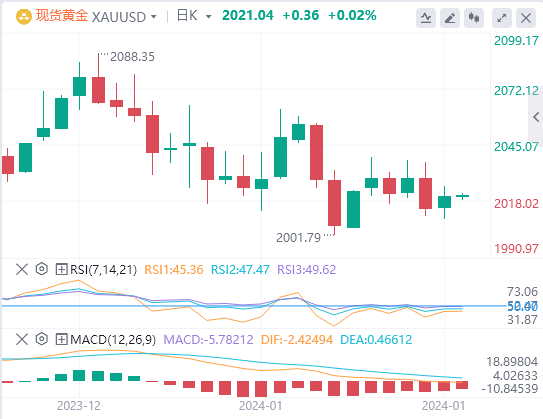Remove the RSI indicator panel
This screenshot has width=543, height=419.
point(22,269)
